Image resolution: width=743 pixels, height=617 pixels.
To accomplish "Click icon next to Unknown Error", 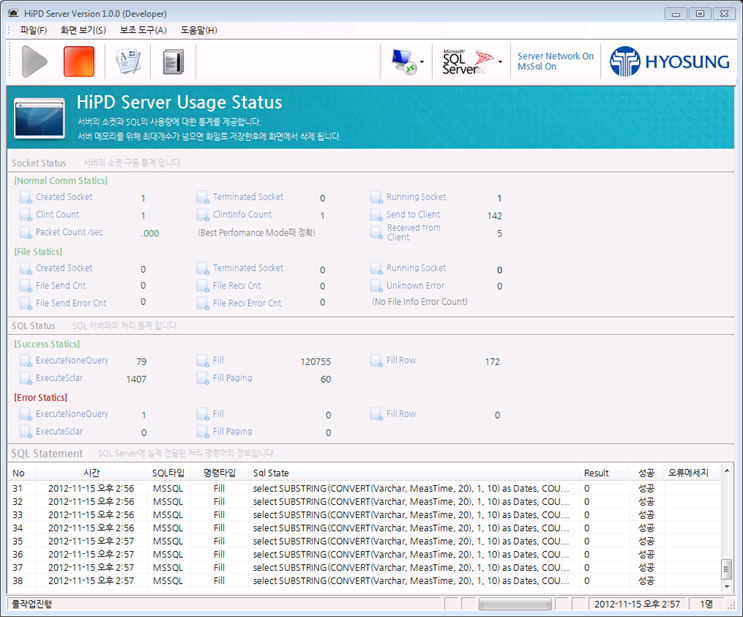I will tap(376, 286).
